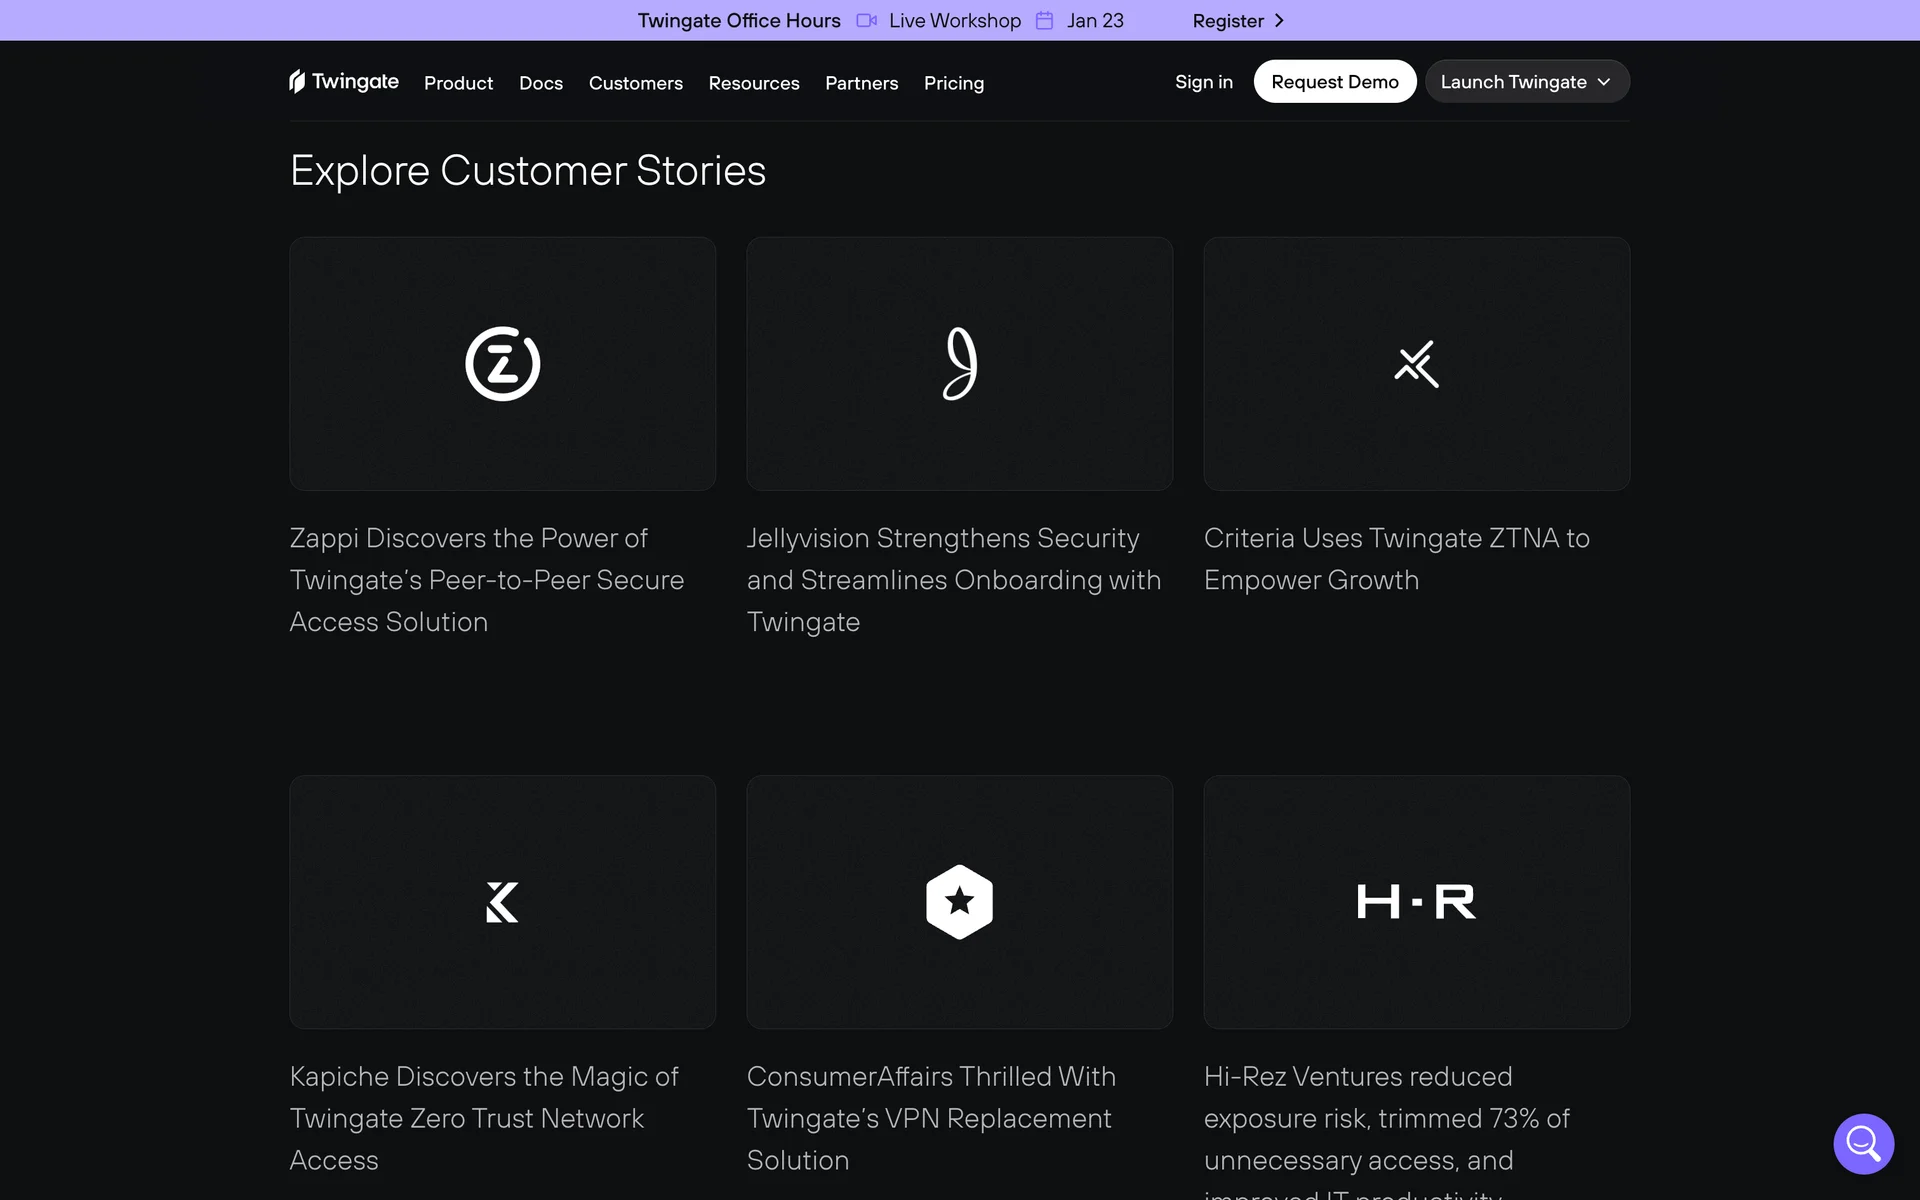Click the video camera icon in banner
Viewport: 1920px width, 1200px height.
click(866, 21)
